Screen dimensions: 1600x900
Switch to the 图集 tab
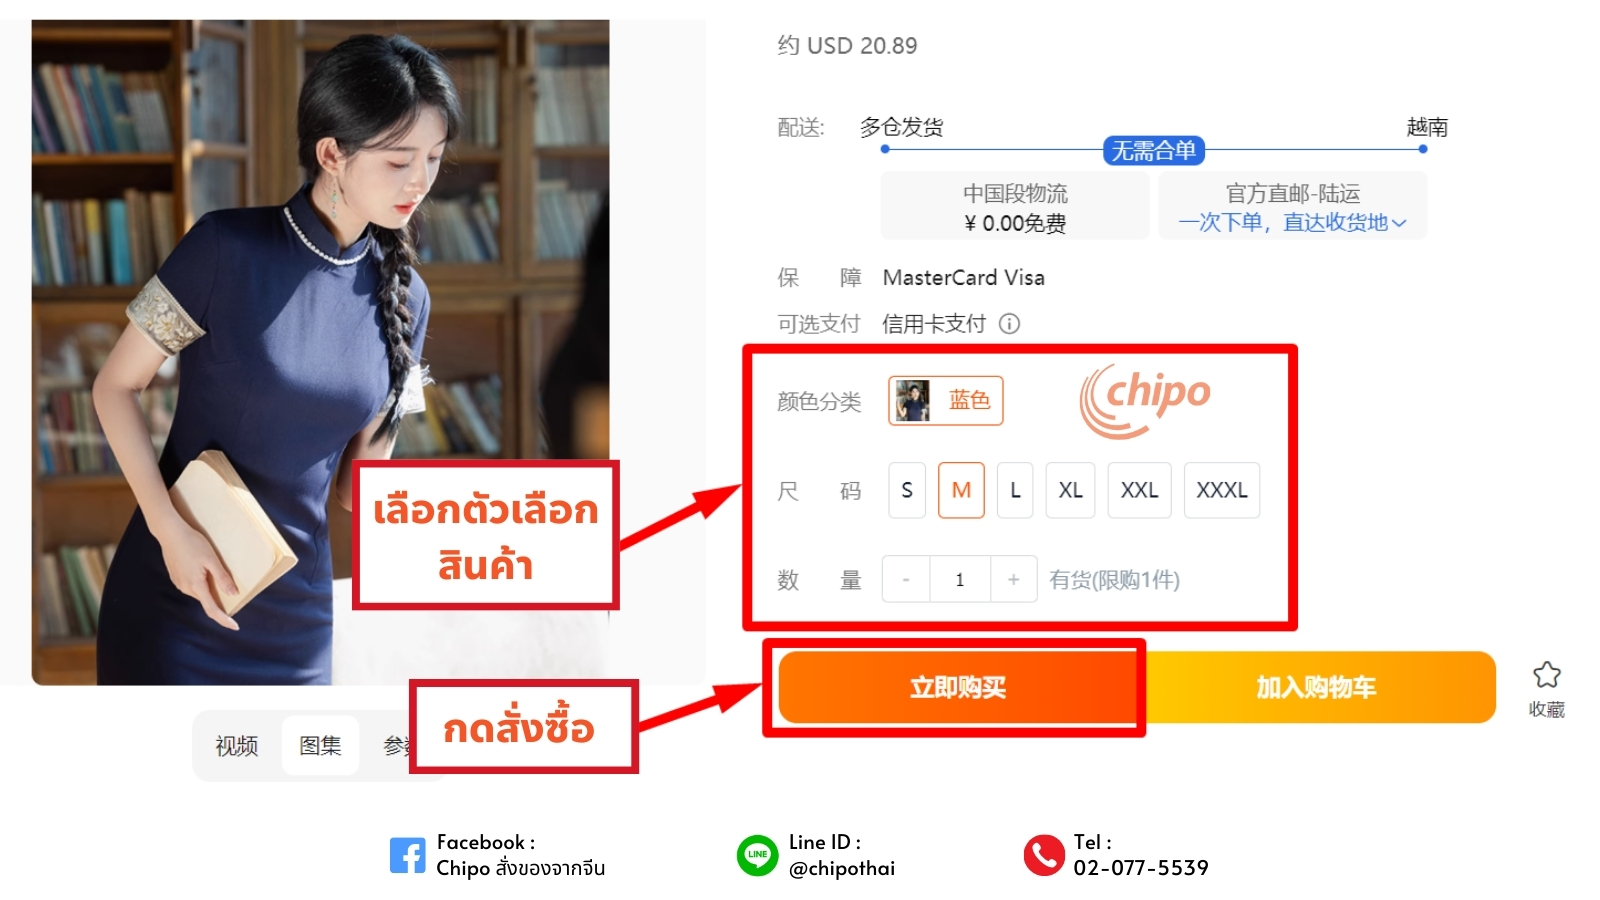pos(320,745)
